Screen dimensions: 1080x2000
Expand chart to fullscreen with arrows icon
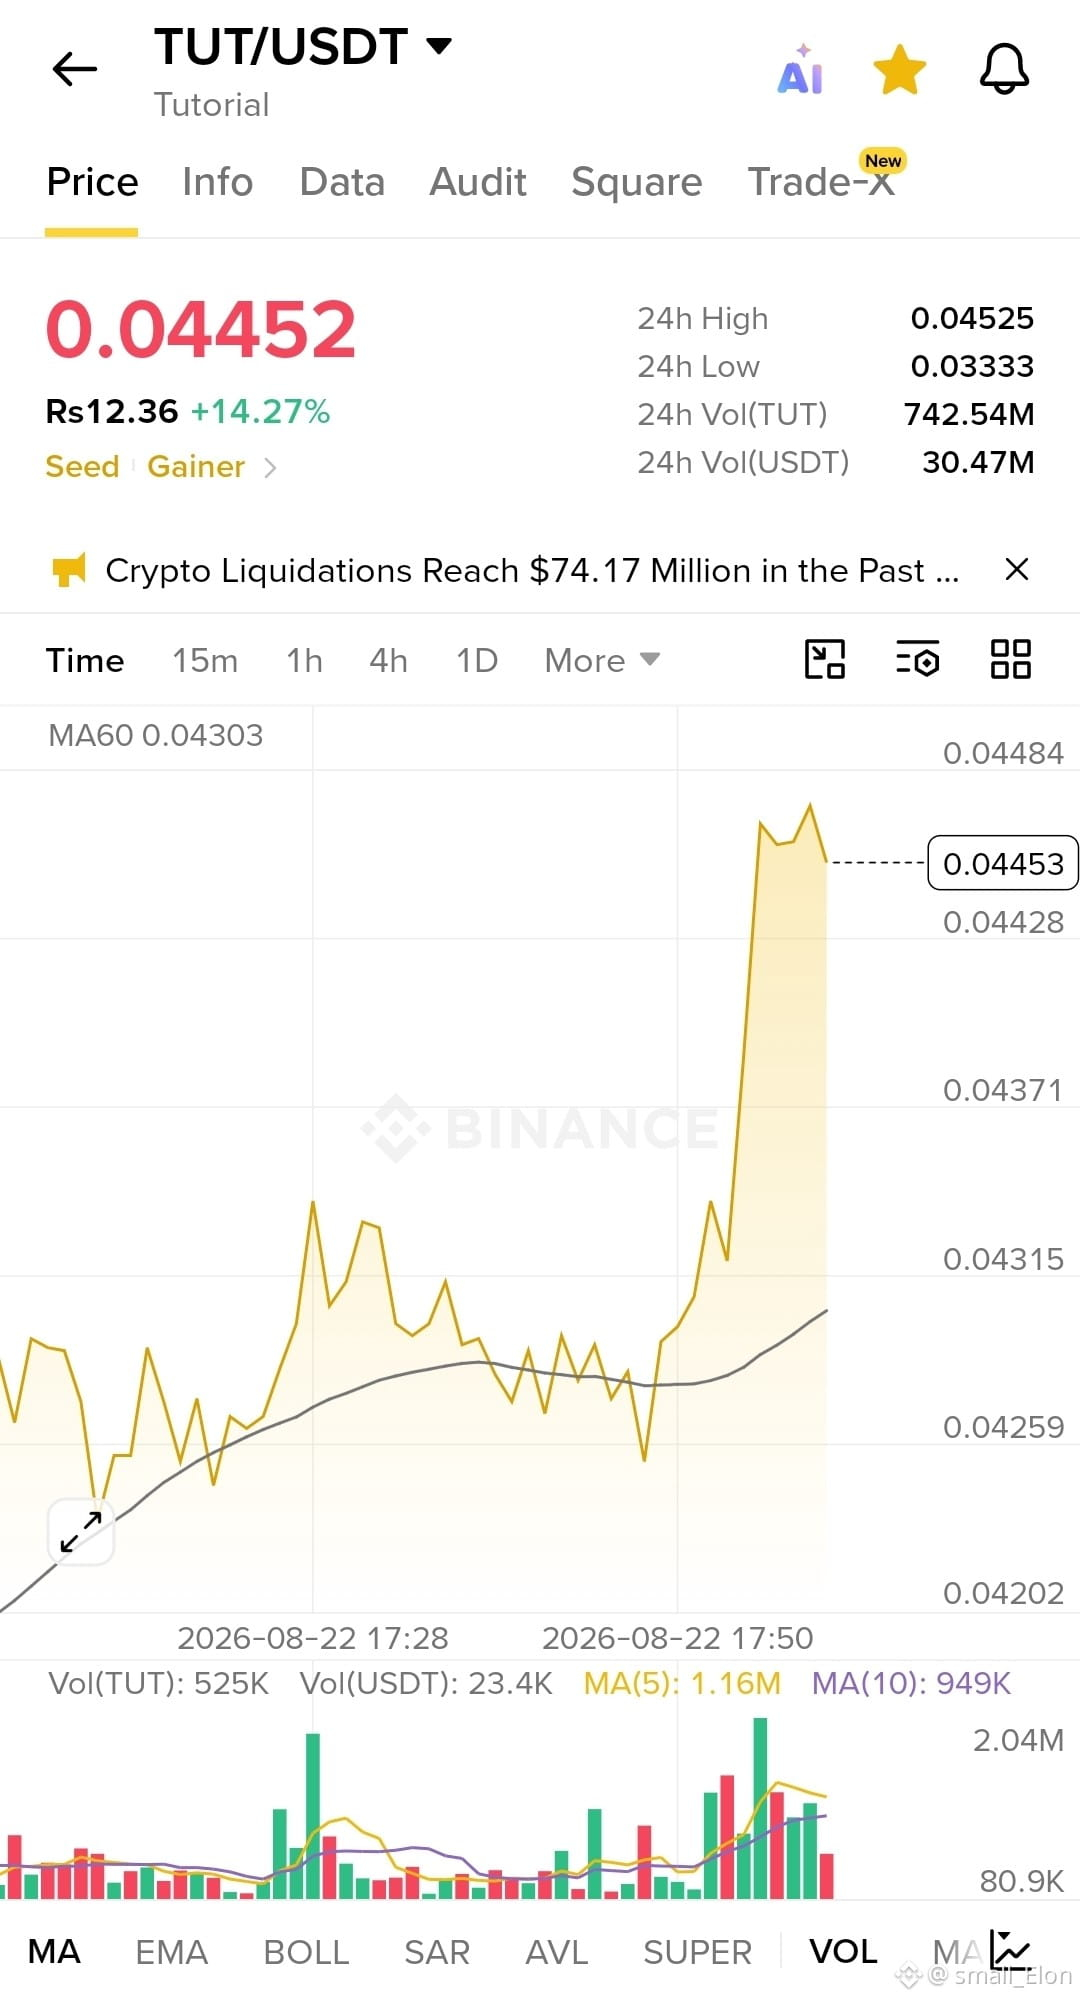pos(81,1532)
